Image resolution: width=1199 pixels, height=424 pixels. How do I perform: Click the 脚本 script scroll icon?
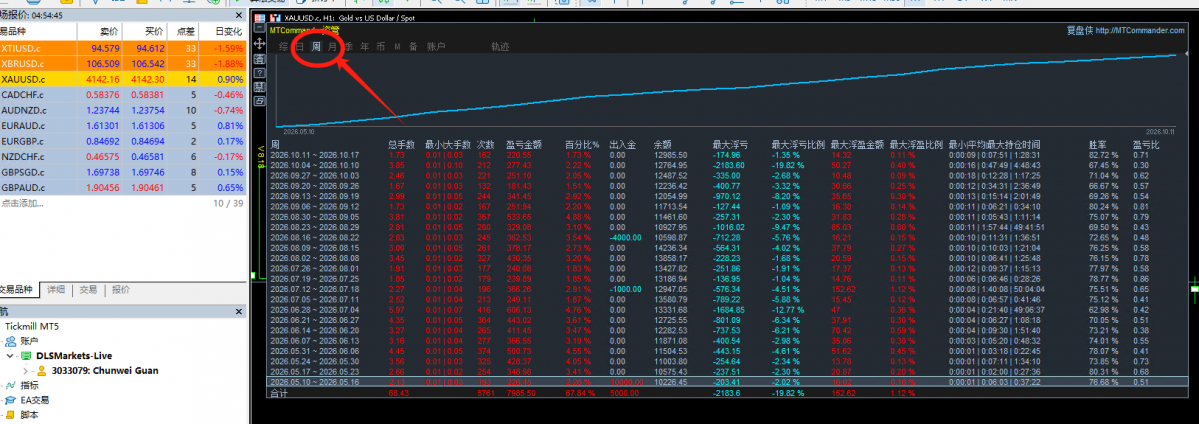pos(11,415)
